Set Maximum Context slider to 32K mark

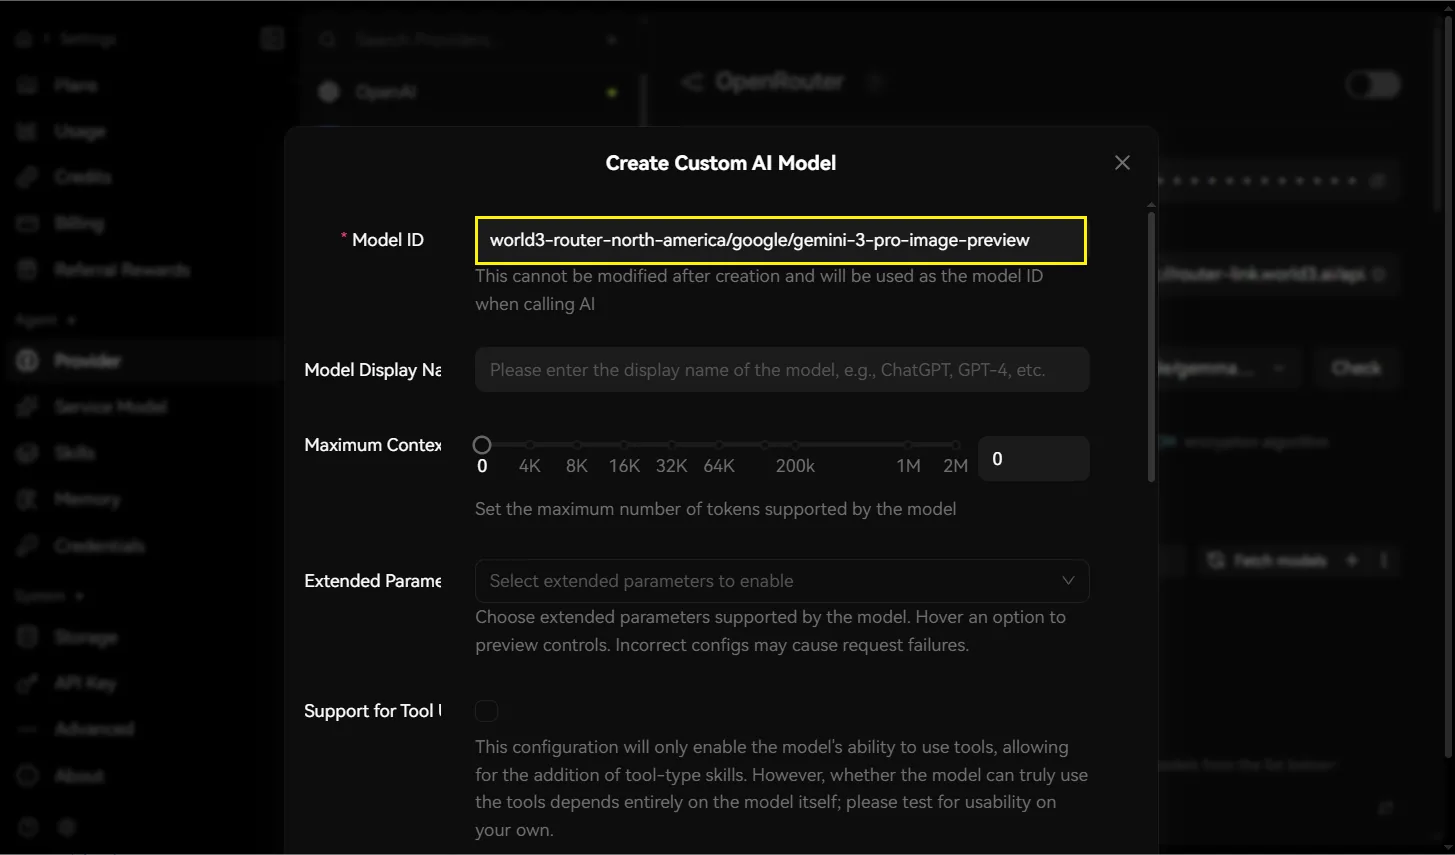(x=672, y=445)
